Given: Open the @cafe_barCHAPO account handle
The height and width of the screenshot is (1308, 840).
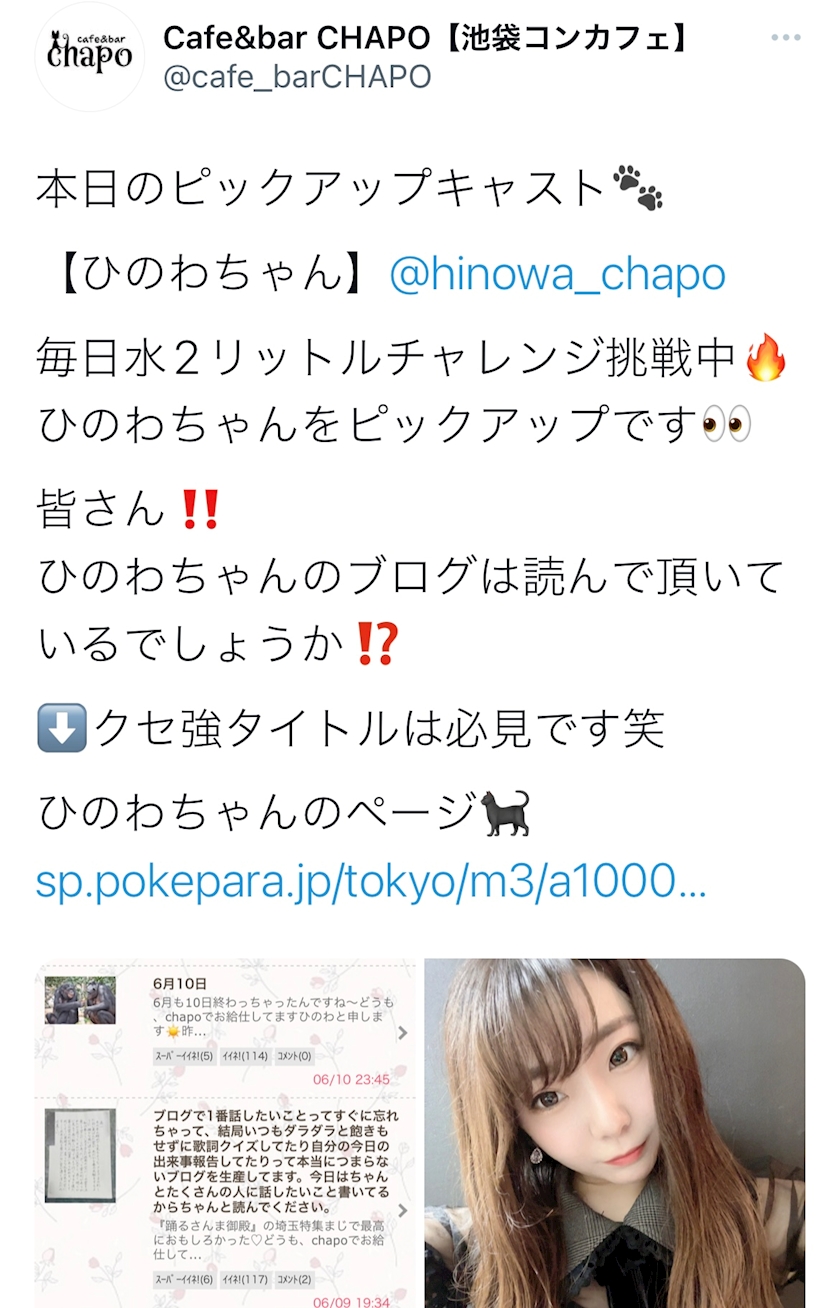Looking at the screenshot, I should point(297,77).
